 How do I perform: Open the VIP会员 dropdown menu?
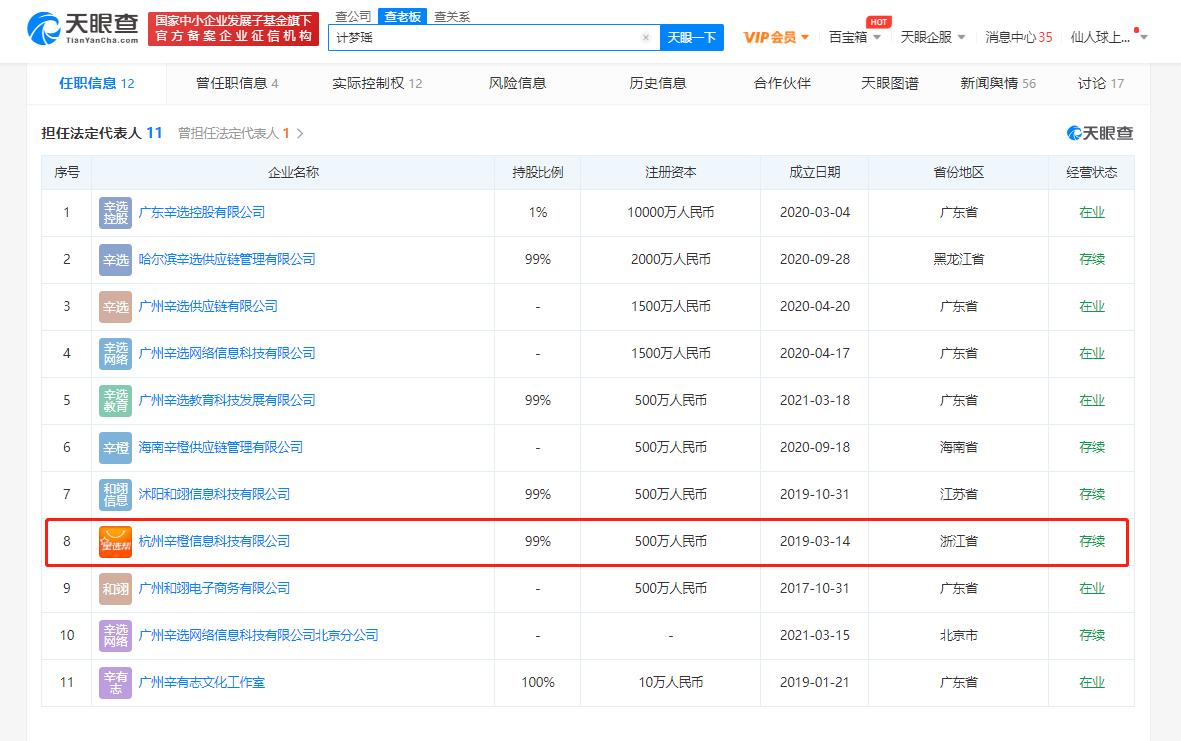[776, 37]
